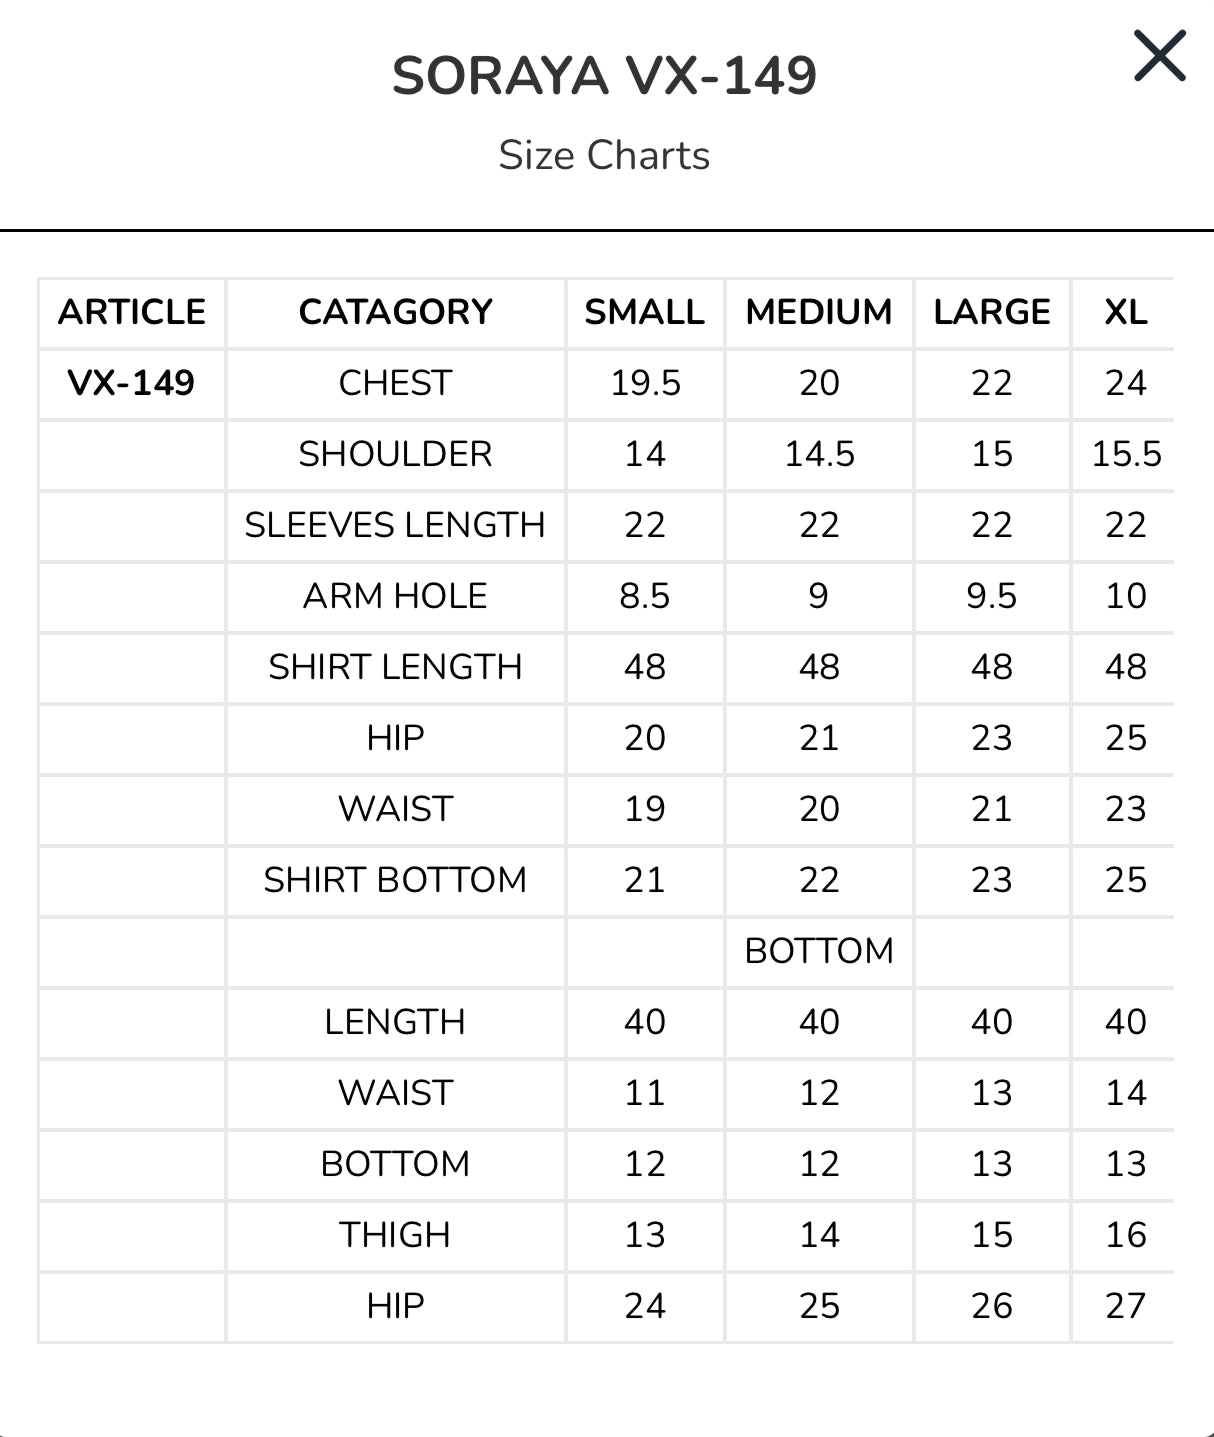Click the XL size column header

click(x=1126, y=312)
